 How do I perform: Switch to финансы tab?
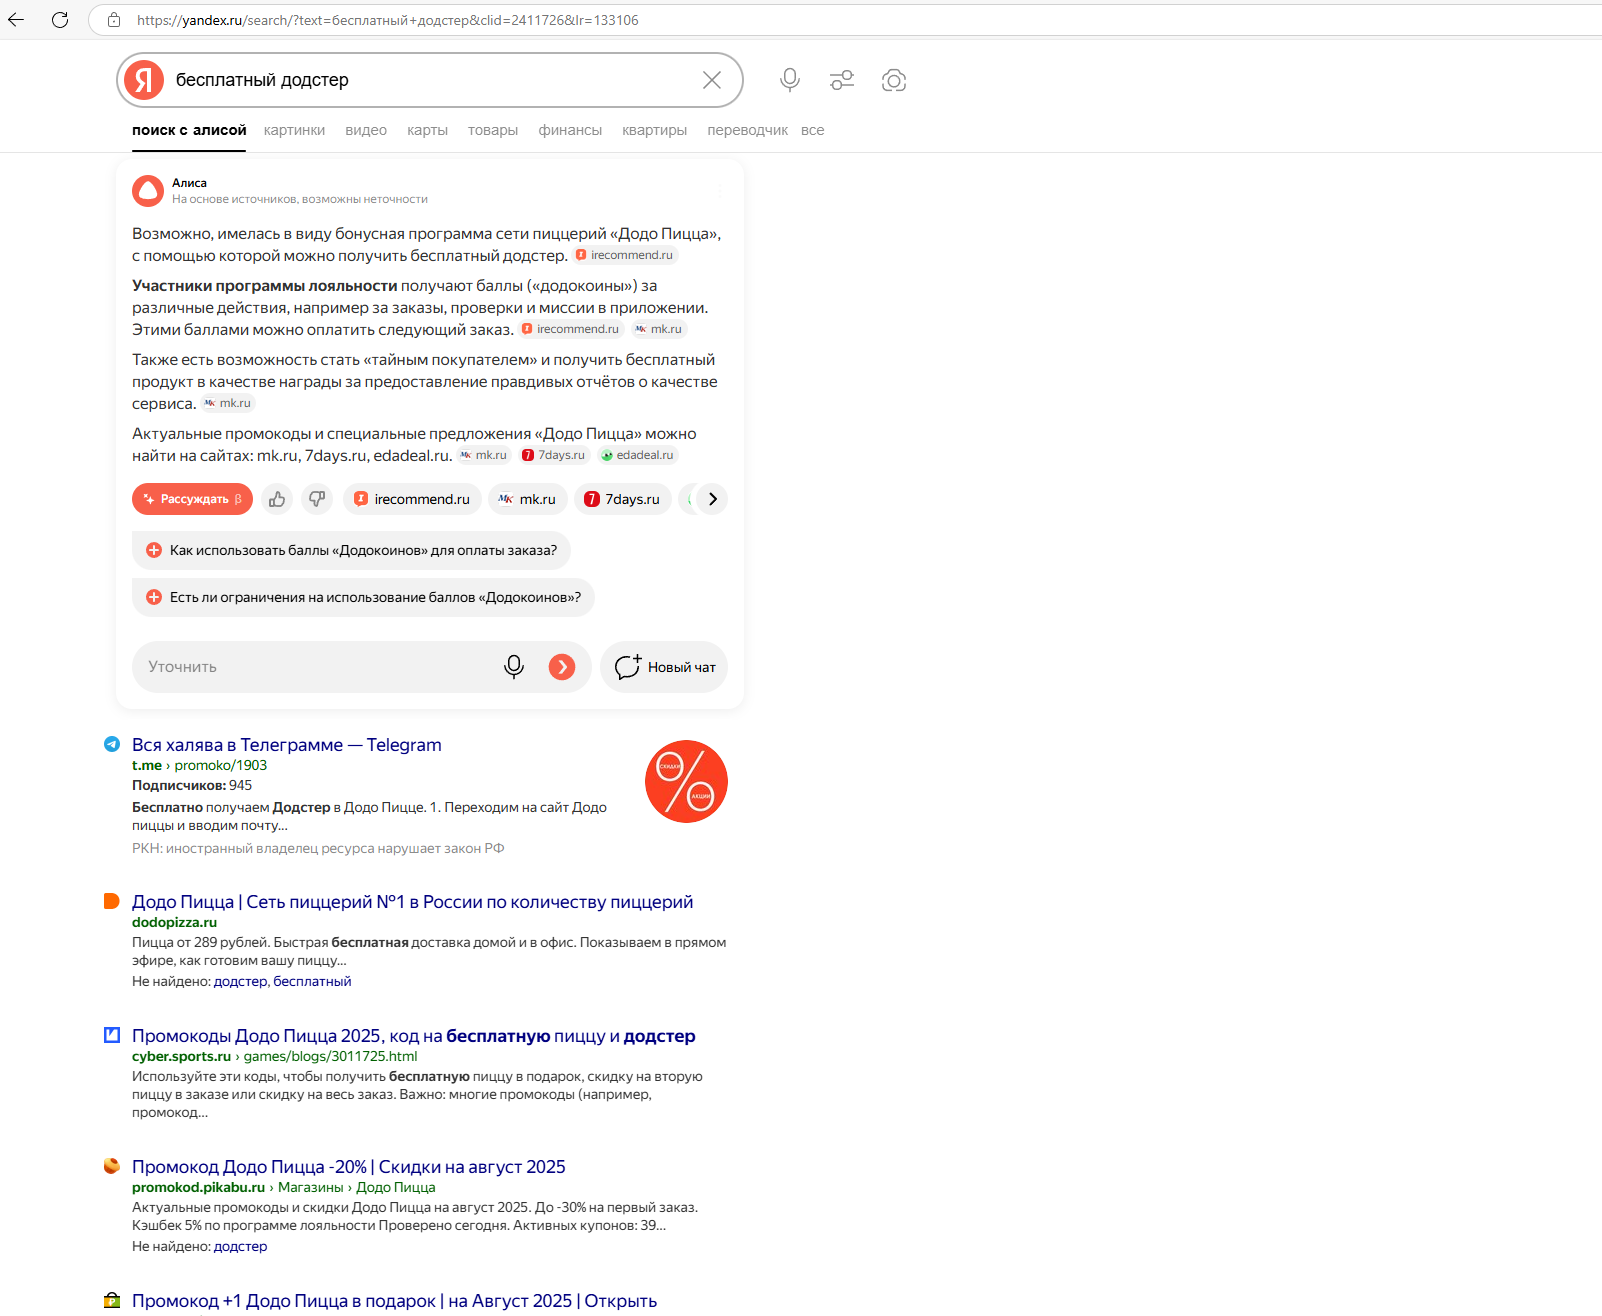point(570,130)
